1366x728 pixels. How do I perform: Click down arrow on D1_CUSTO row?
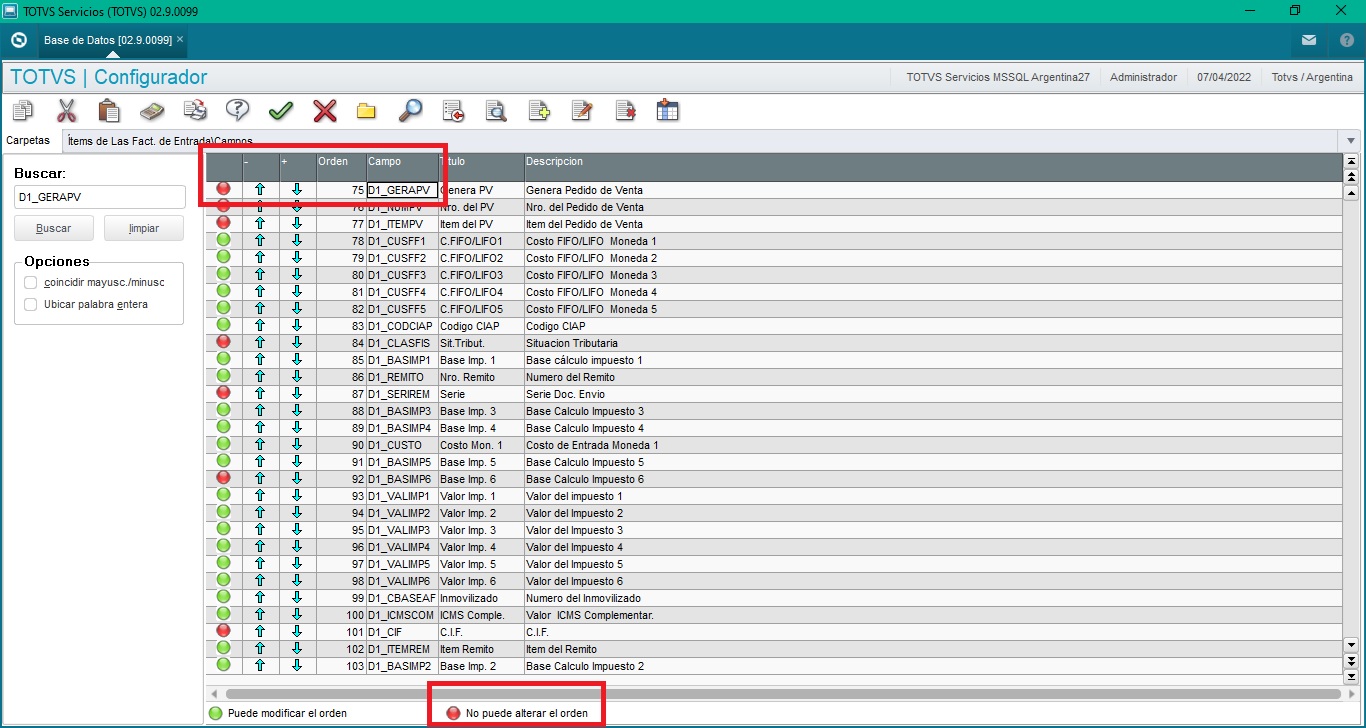pos(297,445)
